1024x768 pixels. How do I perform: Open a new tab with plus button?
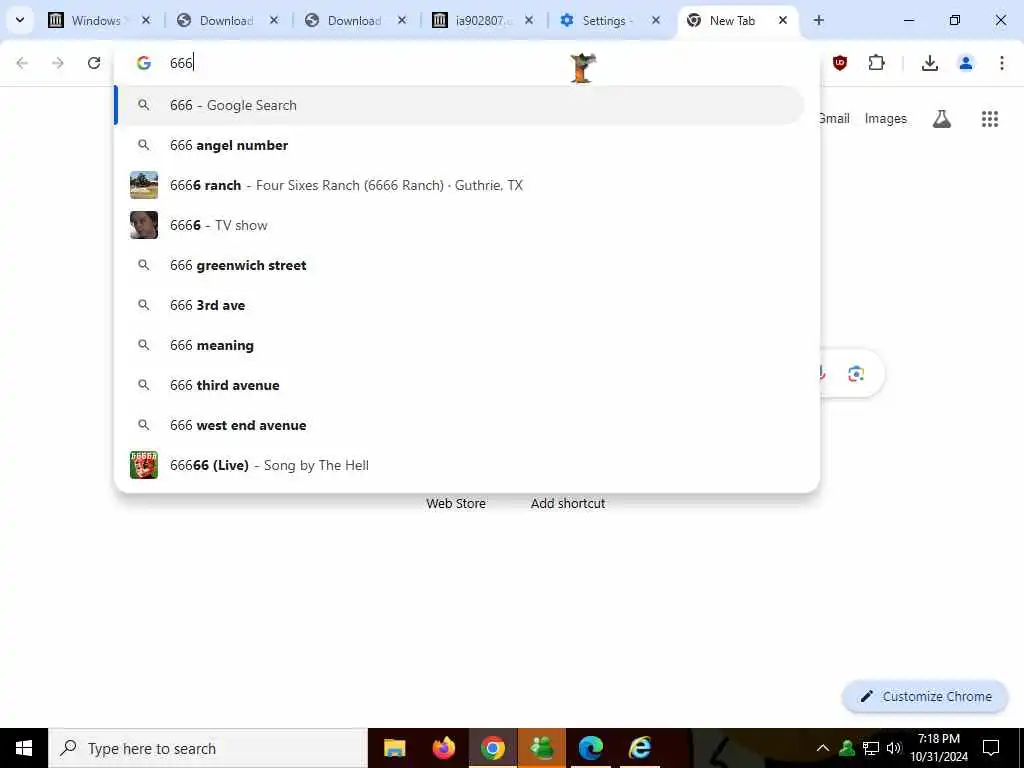(818, 20)
